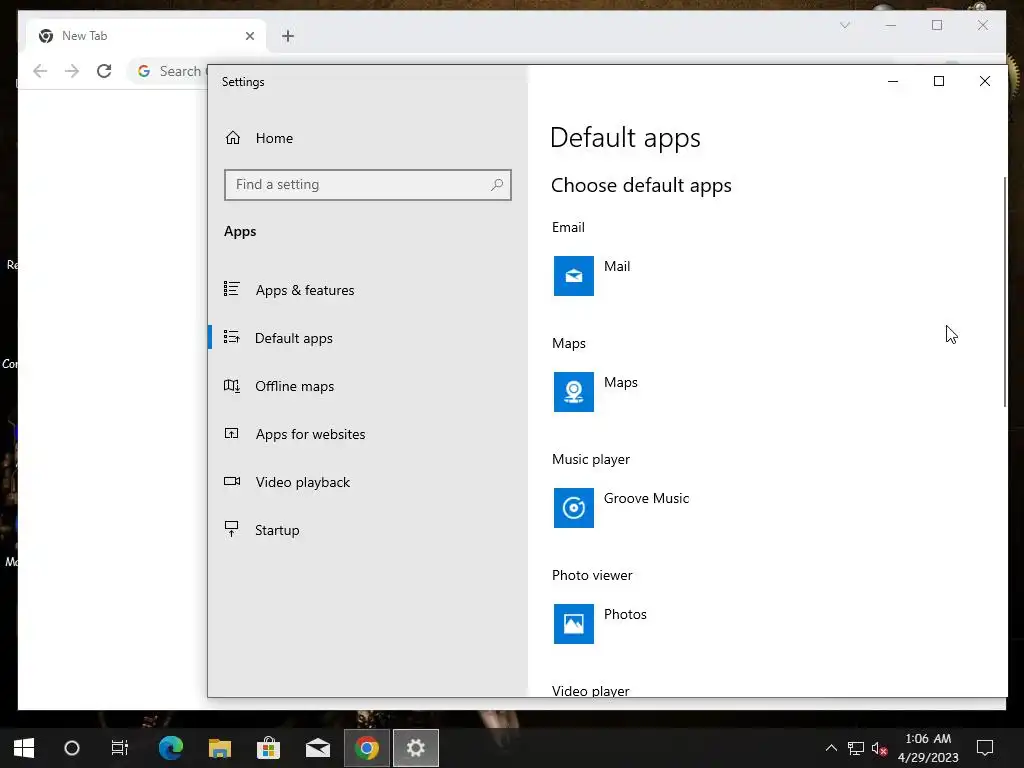1024x768 pixels.
Task: Click the Find a setting search box
Action: 368,185
